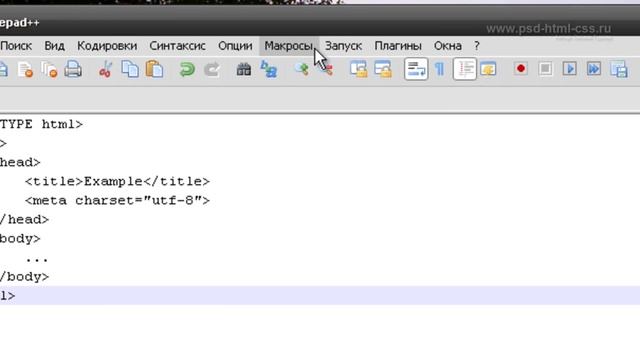
Task: Click the Close document icon in toolbar
Action: pyautogui.click(x=25, y=69)
